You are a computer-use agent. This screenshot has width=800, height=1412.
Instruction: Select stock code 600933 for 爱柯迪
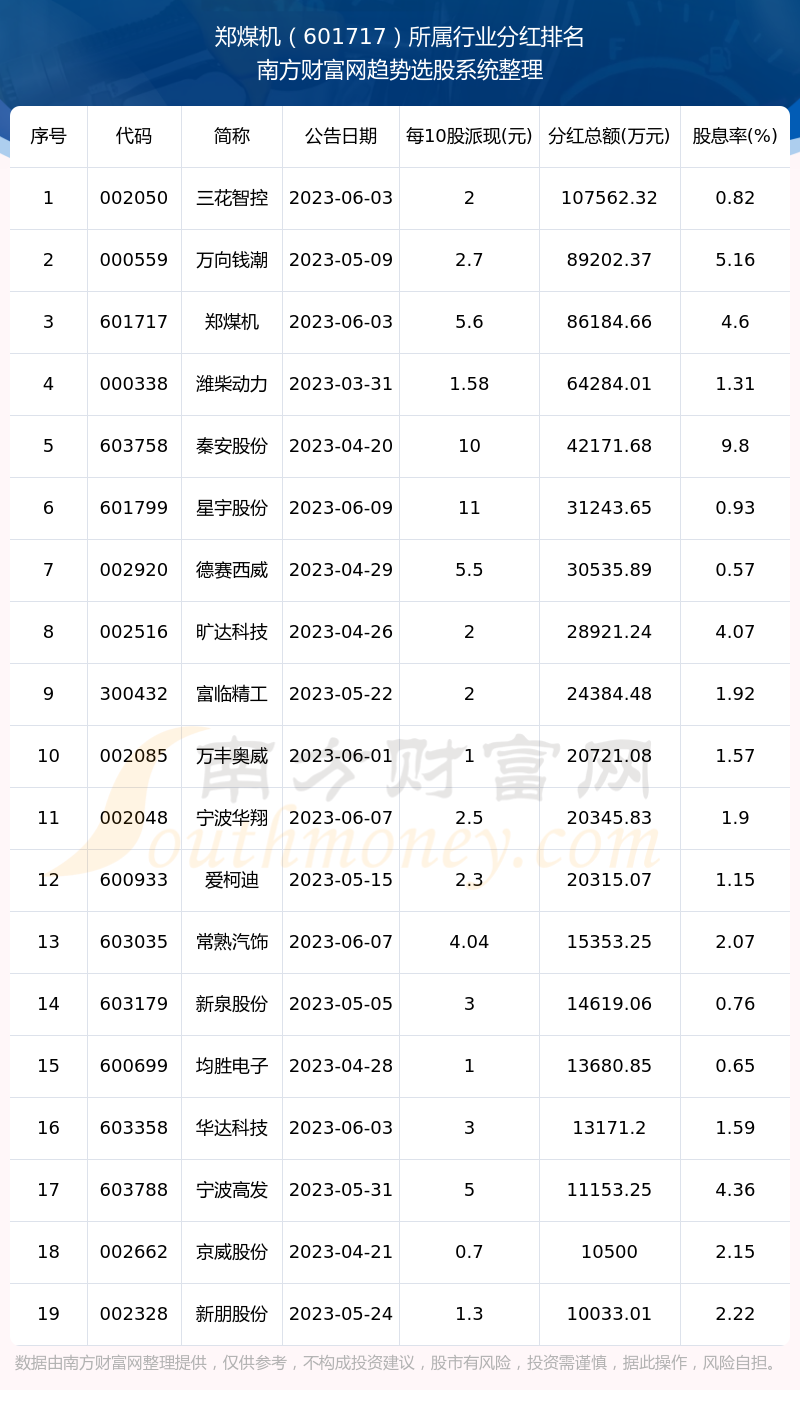pyautogui.click(x=134, y=880)
